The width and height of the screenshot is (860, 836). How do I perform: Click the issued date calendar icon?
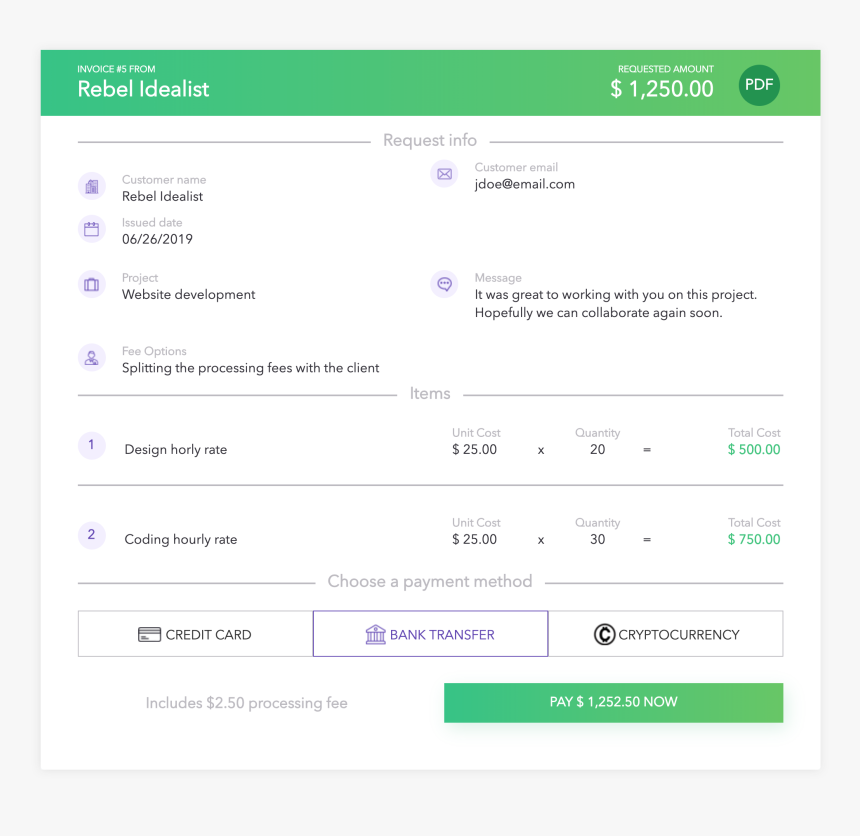point(92,229)
